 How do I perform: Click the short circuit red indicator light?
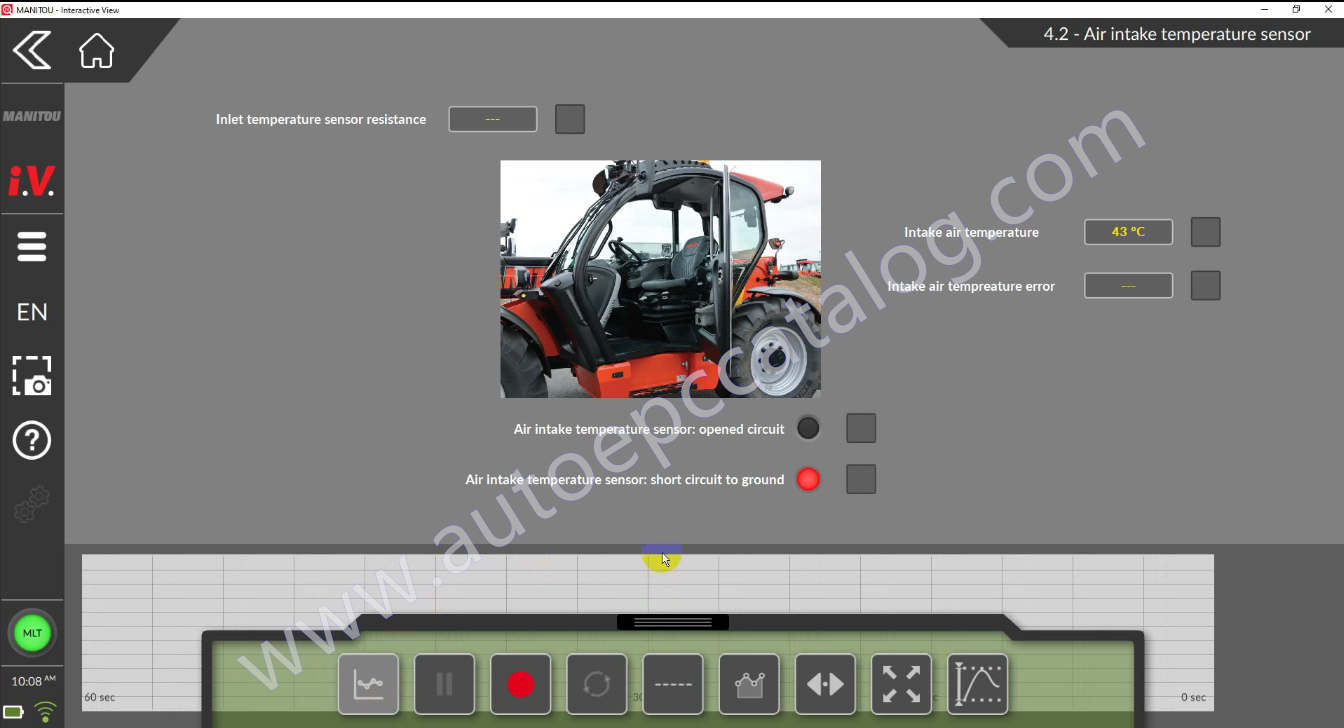tap(808, 479)
